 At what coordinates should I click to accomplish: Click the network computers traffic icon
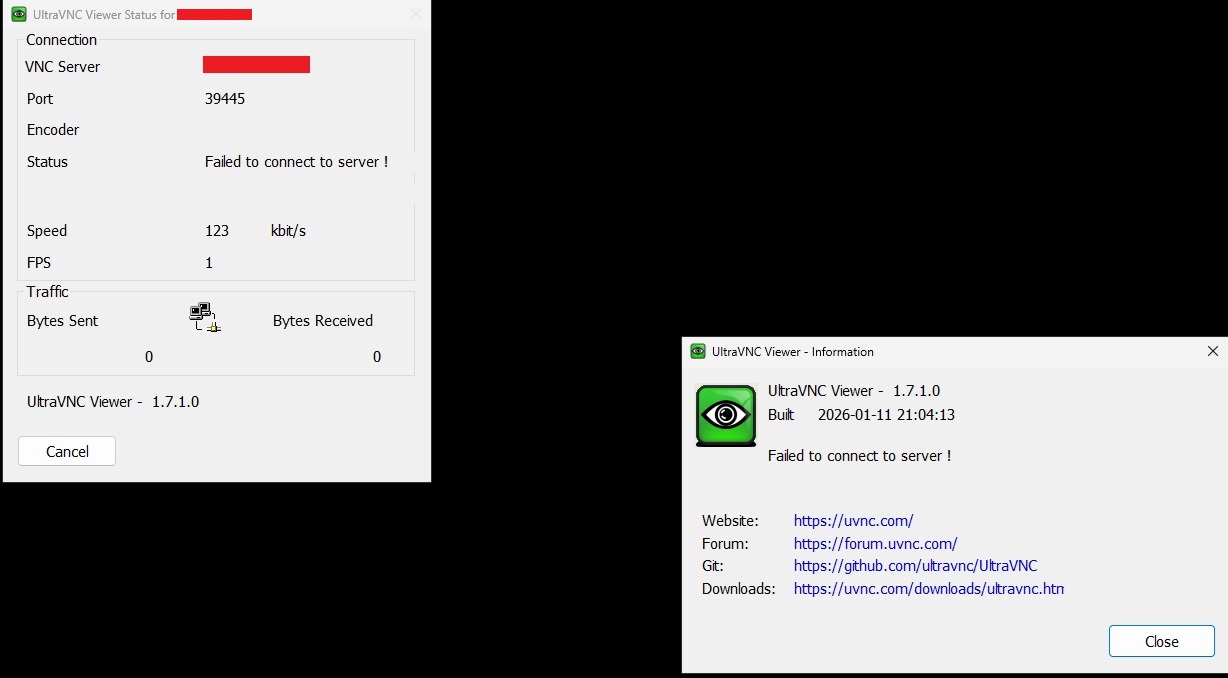tap(204, 317)
